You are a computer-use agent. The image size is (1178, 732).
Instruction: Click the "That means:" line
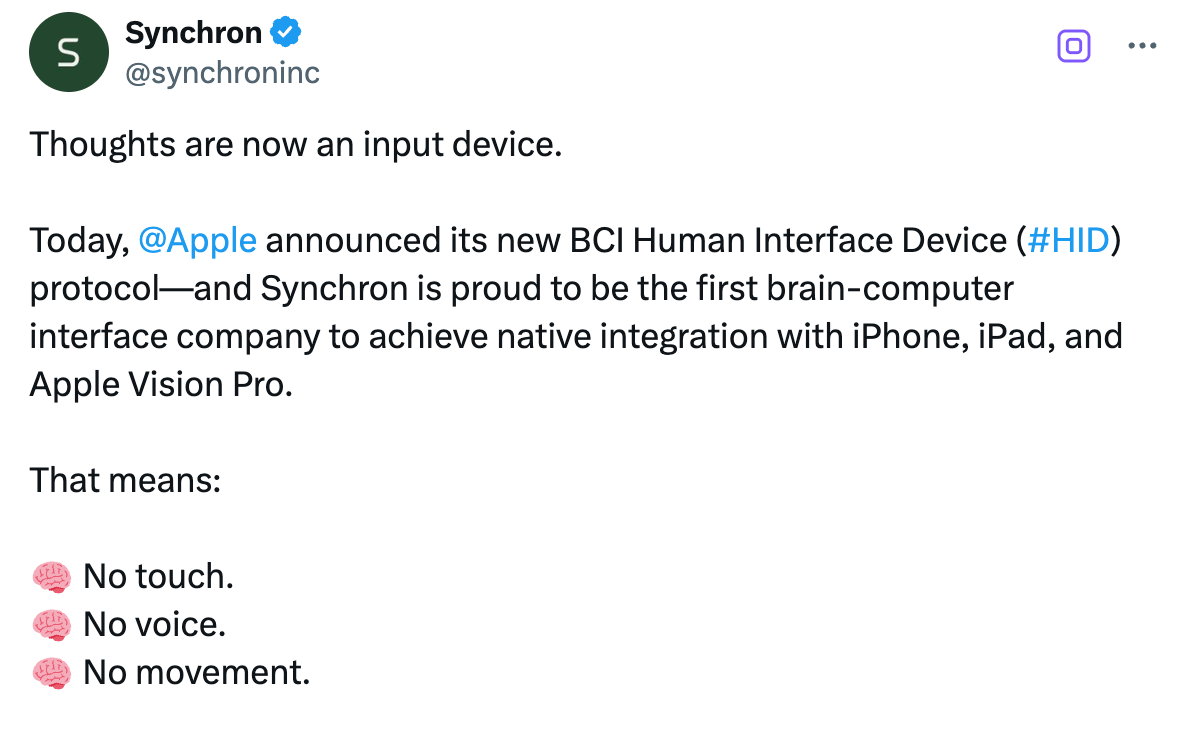point(125,481)
